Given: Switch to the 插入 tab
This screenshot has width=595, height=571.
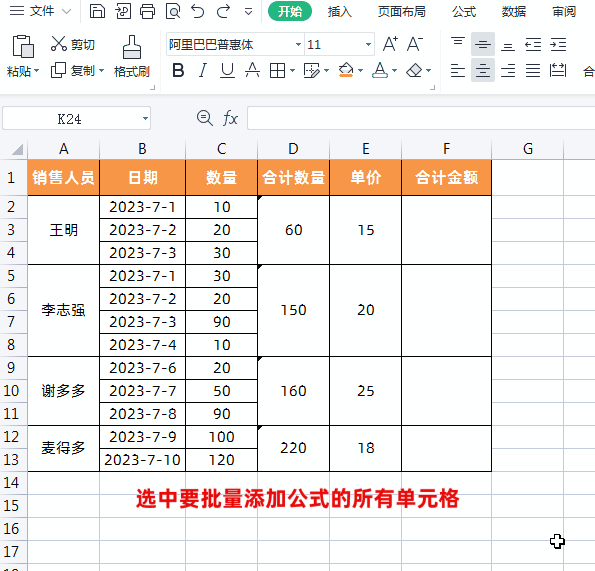Looking at the screenshot, I should coord(340,11).
